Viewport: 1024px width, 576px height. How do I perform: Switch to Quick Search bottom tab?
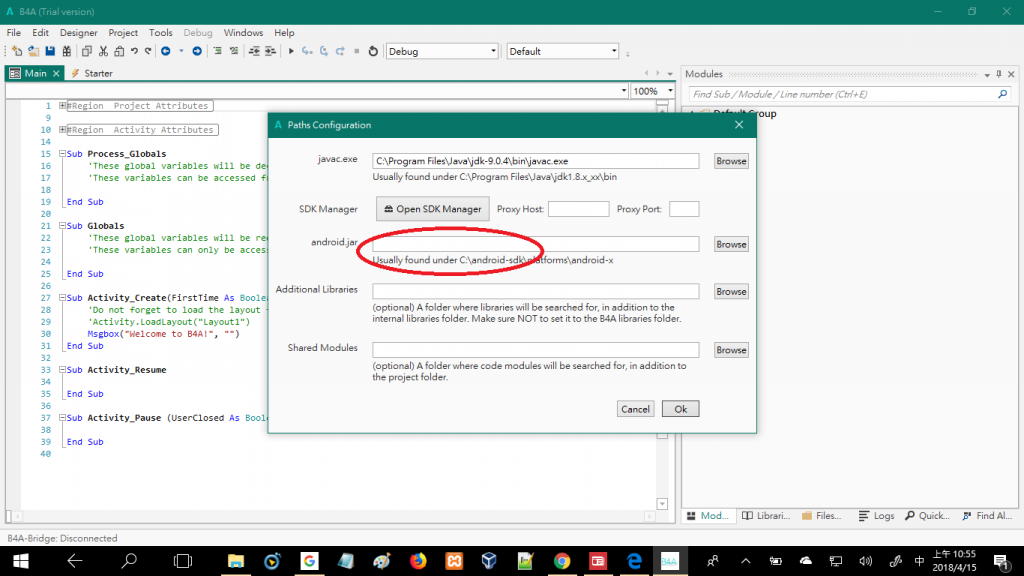(x=927, y=516)
